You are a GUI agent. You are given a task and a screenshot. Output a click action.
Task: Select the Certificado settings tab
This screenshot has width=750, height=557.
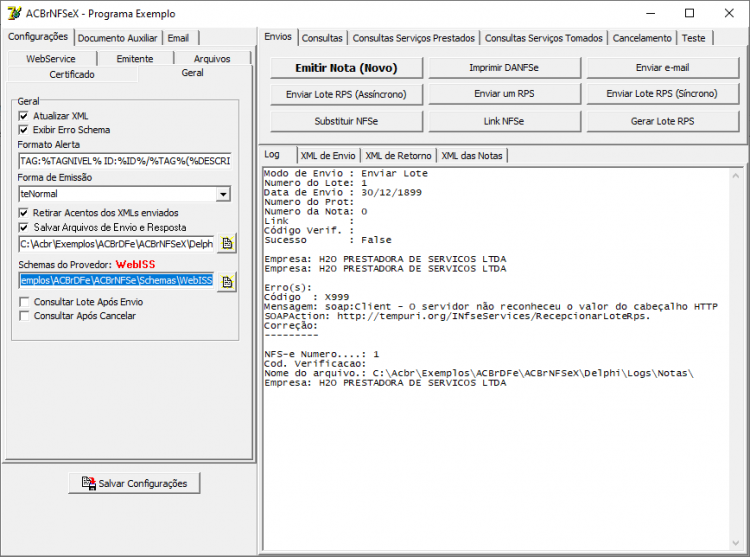(72, 75)
